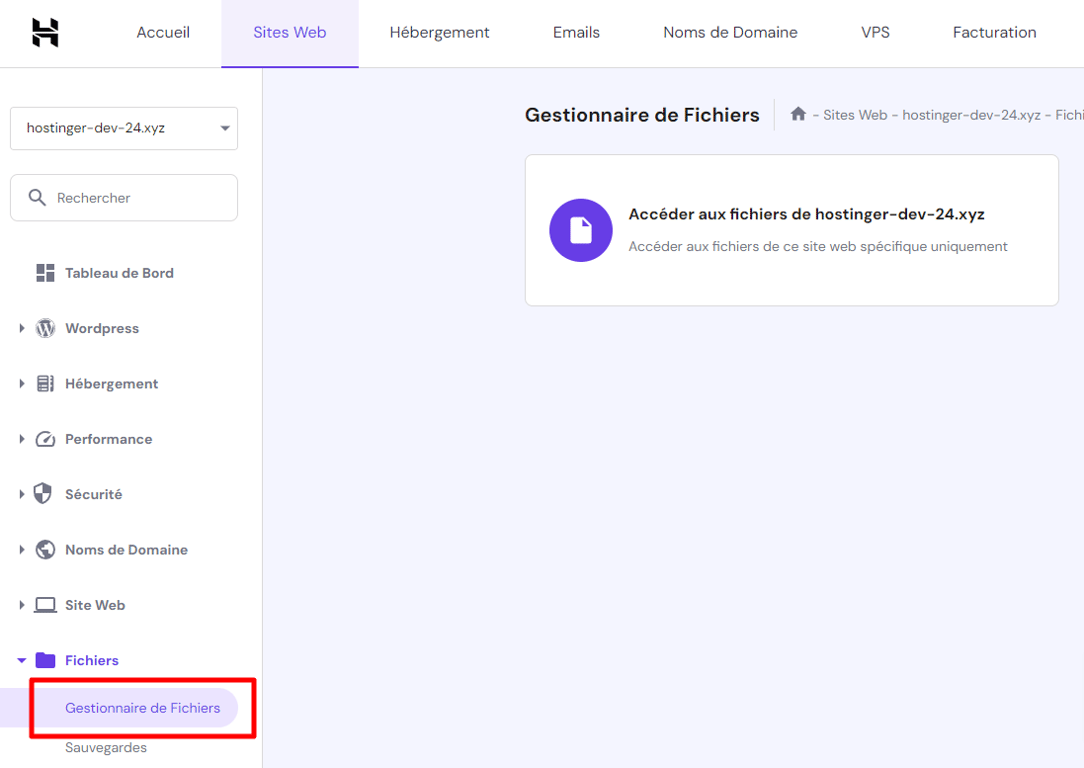Select the Sécurité shield icon
Viewport: 1084px width, 768px height.
45,493
